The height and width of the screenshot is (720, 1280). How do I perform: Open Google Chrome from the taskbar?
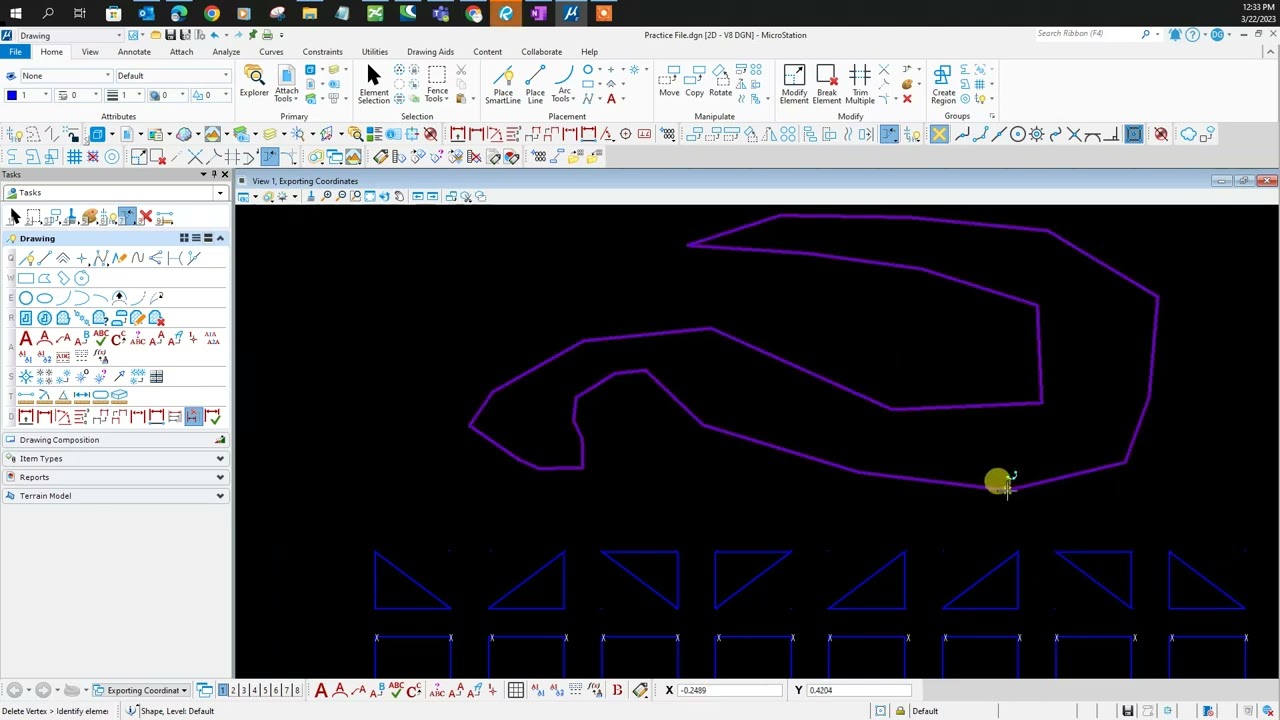212,14
